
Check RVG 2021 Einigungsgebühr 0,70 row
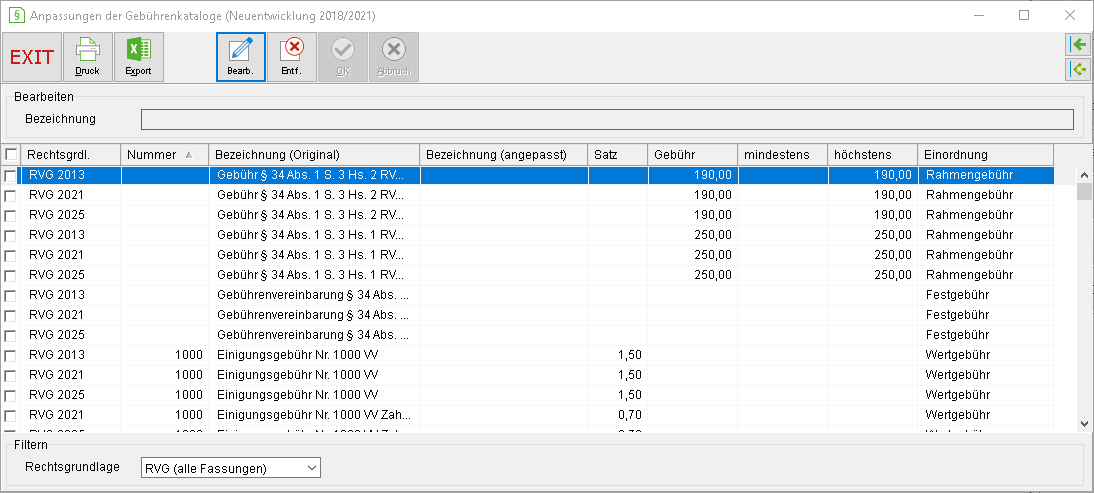(10, 416)
